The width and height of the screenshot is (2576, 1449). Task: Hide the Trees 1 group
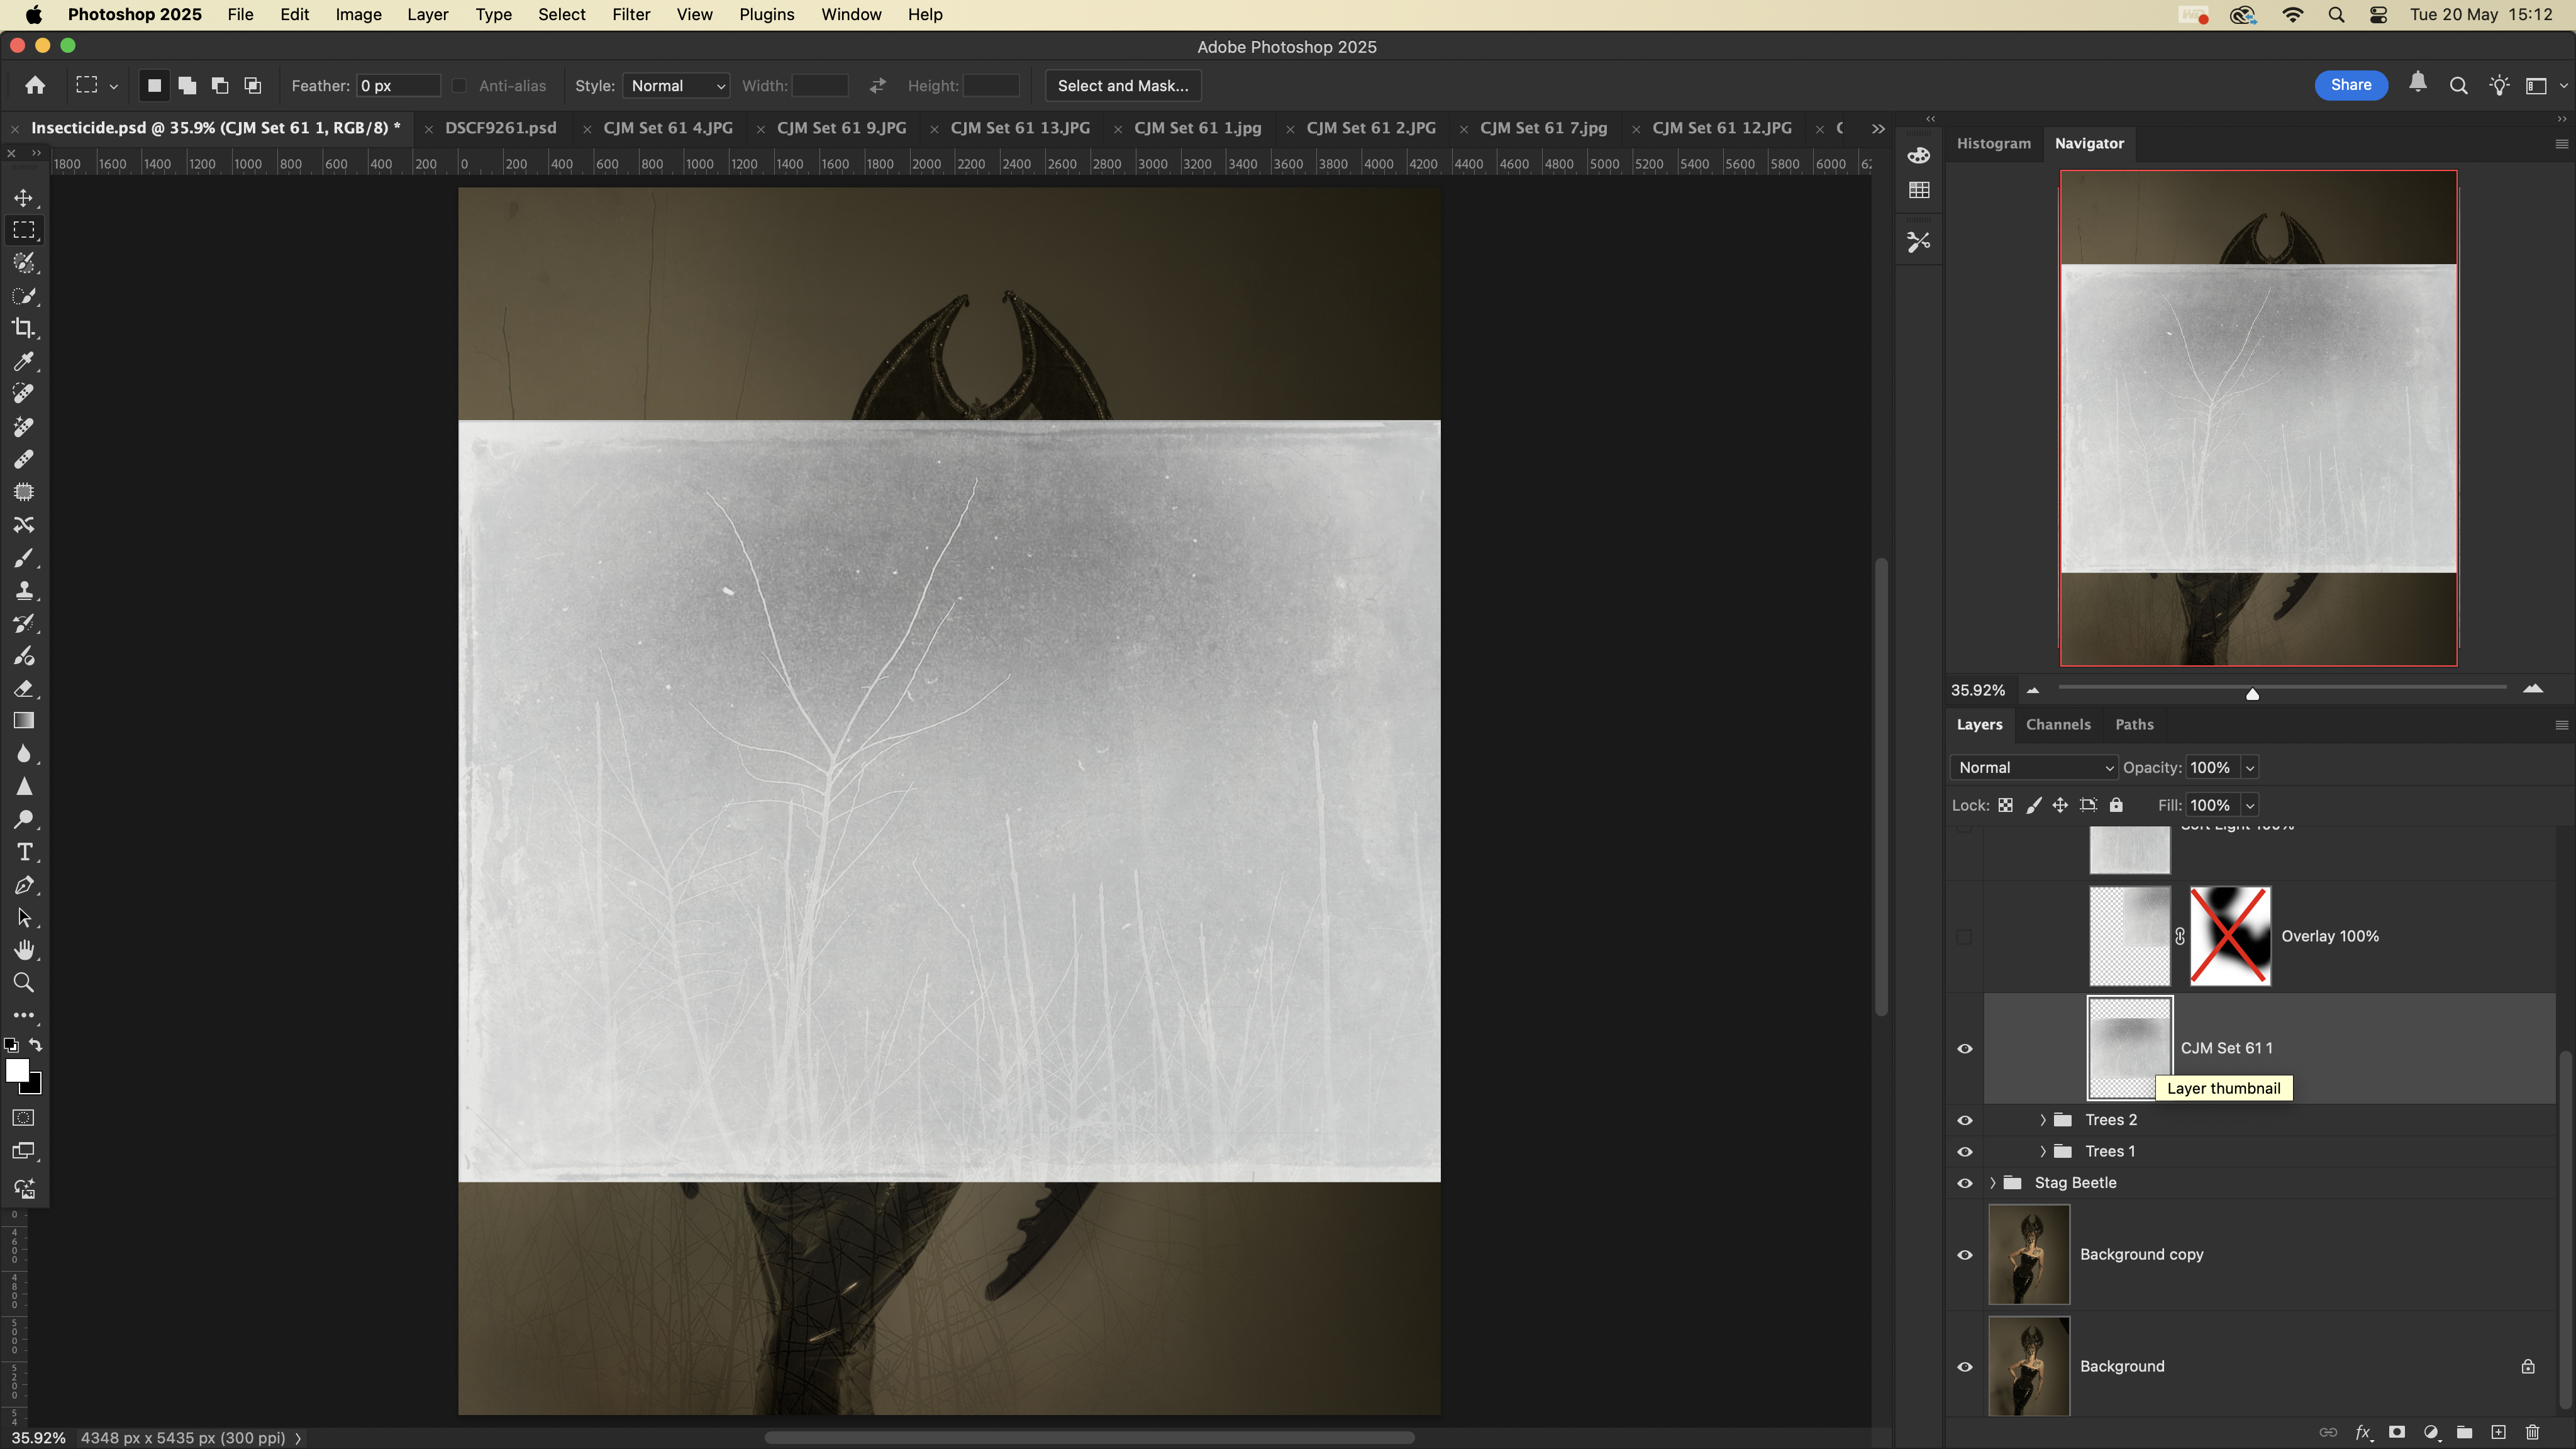click(1964, 1151)
